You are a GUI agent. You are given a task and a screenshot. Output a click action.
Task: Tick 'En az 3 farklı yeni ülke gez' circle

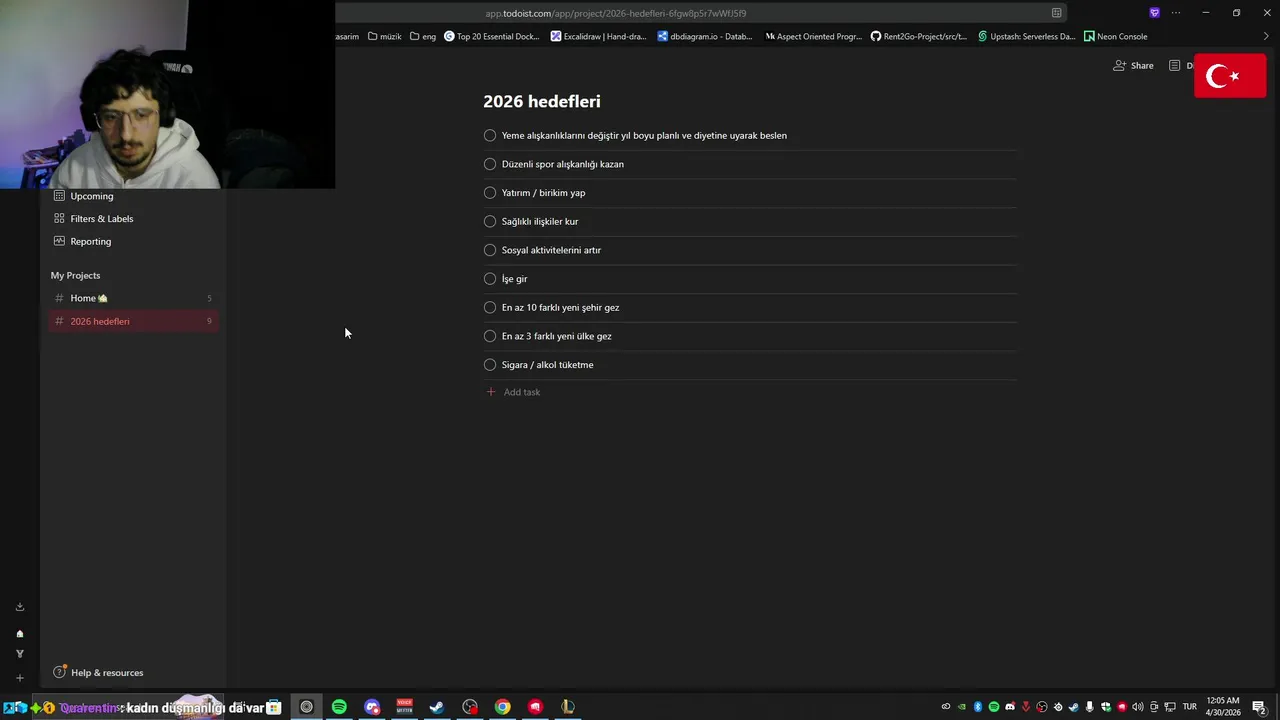(490, 336)
